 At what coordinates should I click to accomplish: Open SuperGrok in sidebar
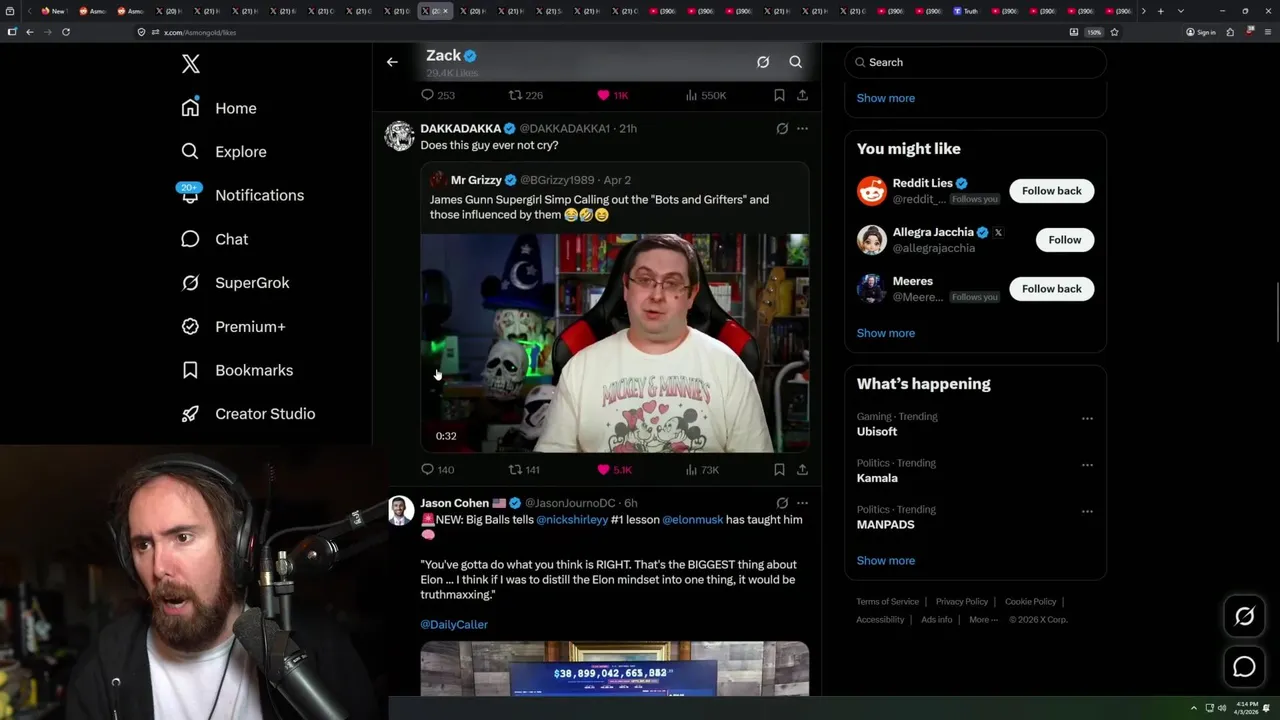pyautogui.click(x=235, y=283)
